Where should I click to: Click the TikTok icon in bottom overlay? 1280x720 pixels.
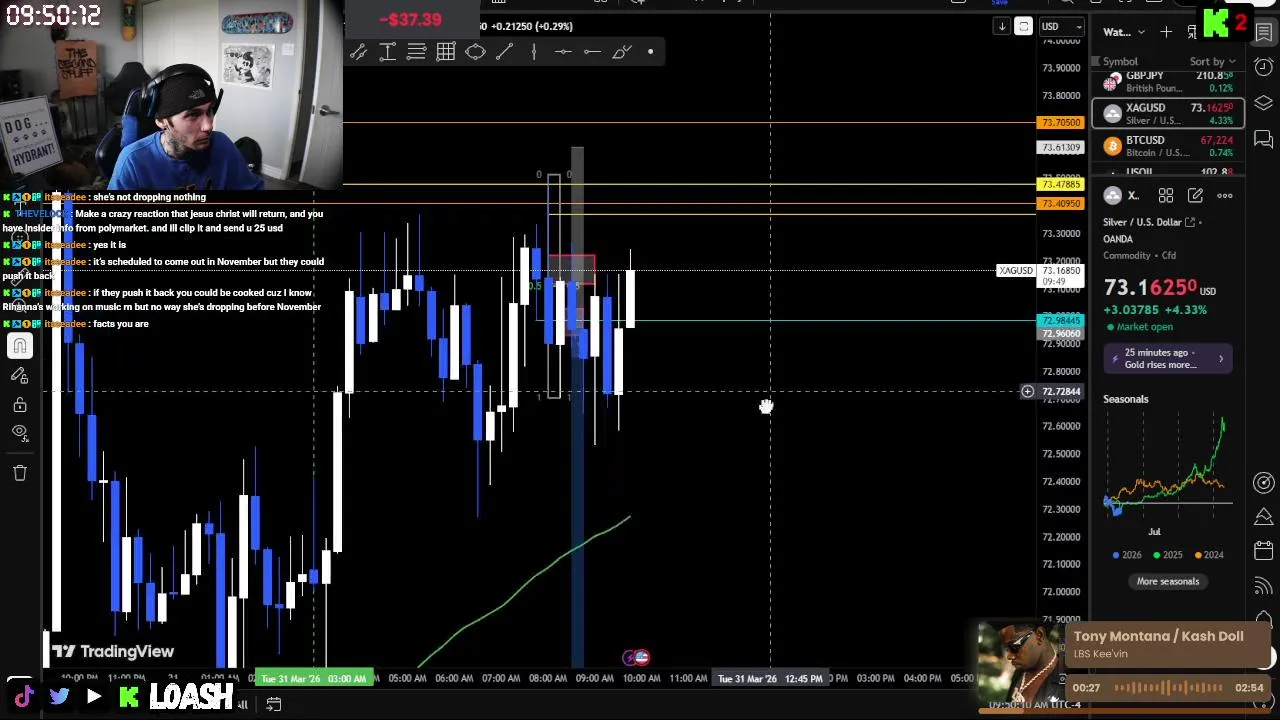point(24,696)
